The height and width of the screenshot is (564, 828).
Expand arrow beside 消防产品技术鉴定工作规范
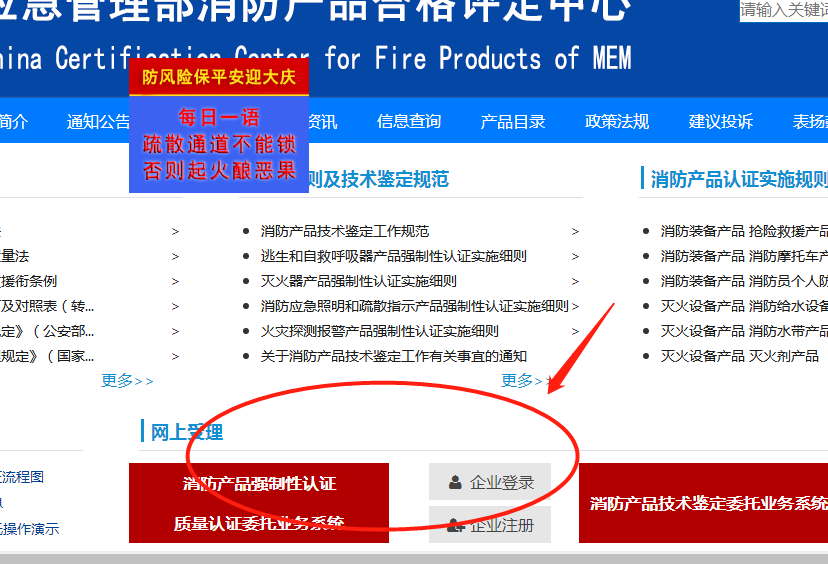(575, 231)
